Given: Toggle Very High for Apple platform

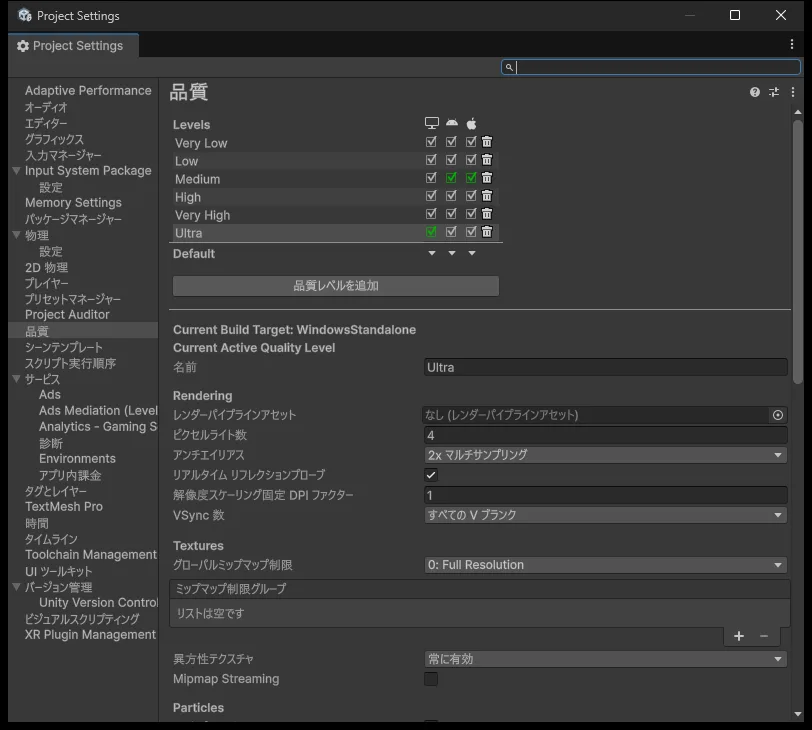Looking at the screenshot, I should click(x=471, y=213).
